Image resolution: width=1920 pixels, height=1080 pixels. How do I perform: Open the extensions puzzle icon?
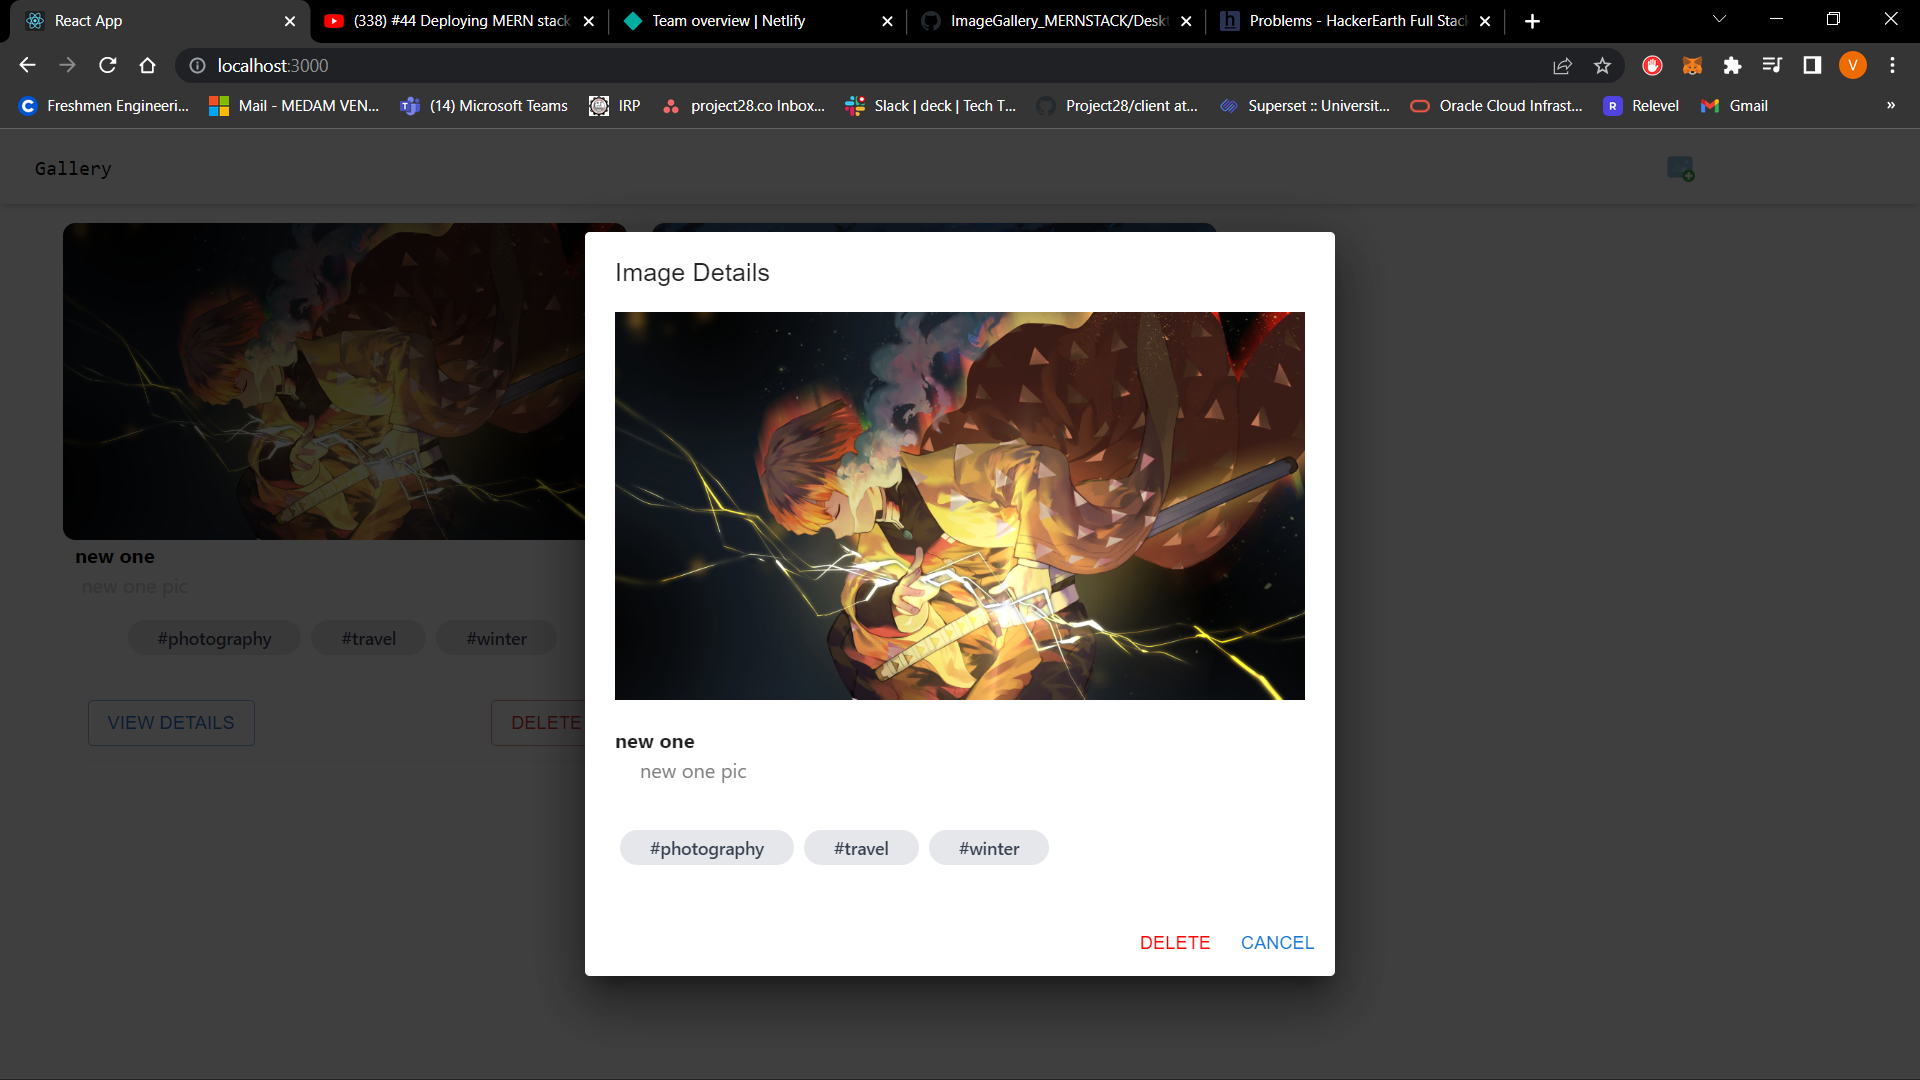1732,65
